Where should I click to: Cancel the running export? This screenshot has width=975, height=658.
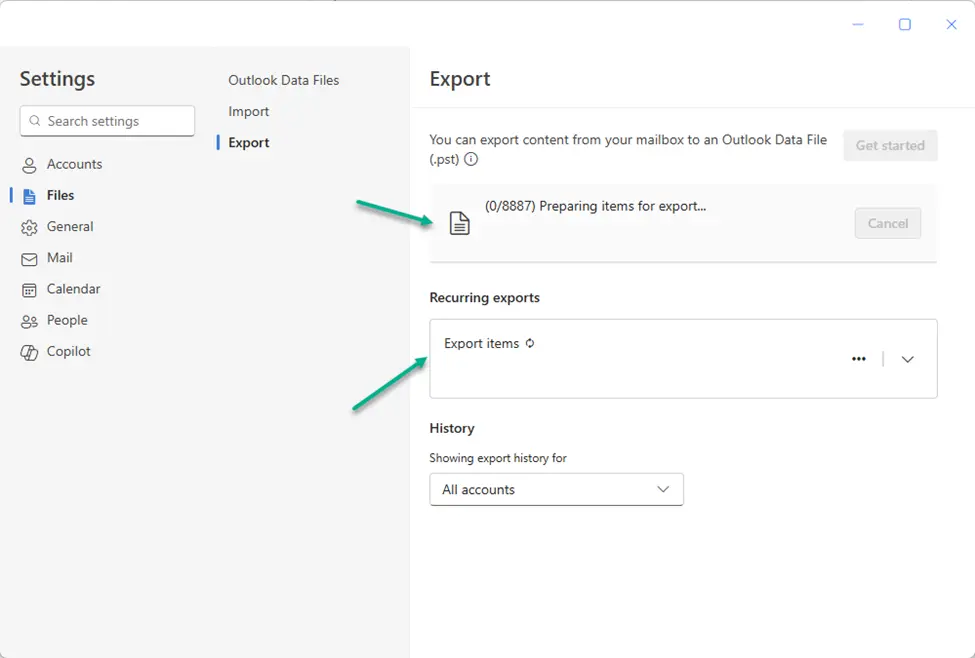tap(887, 223)
